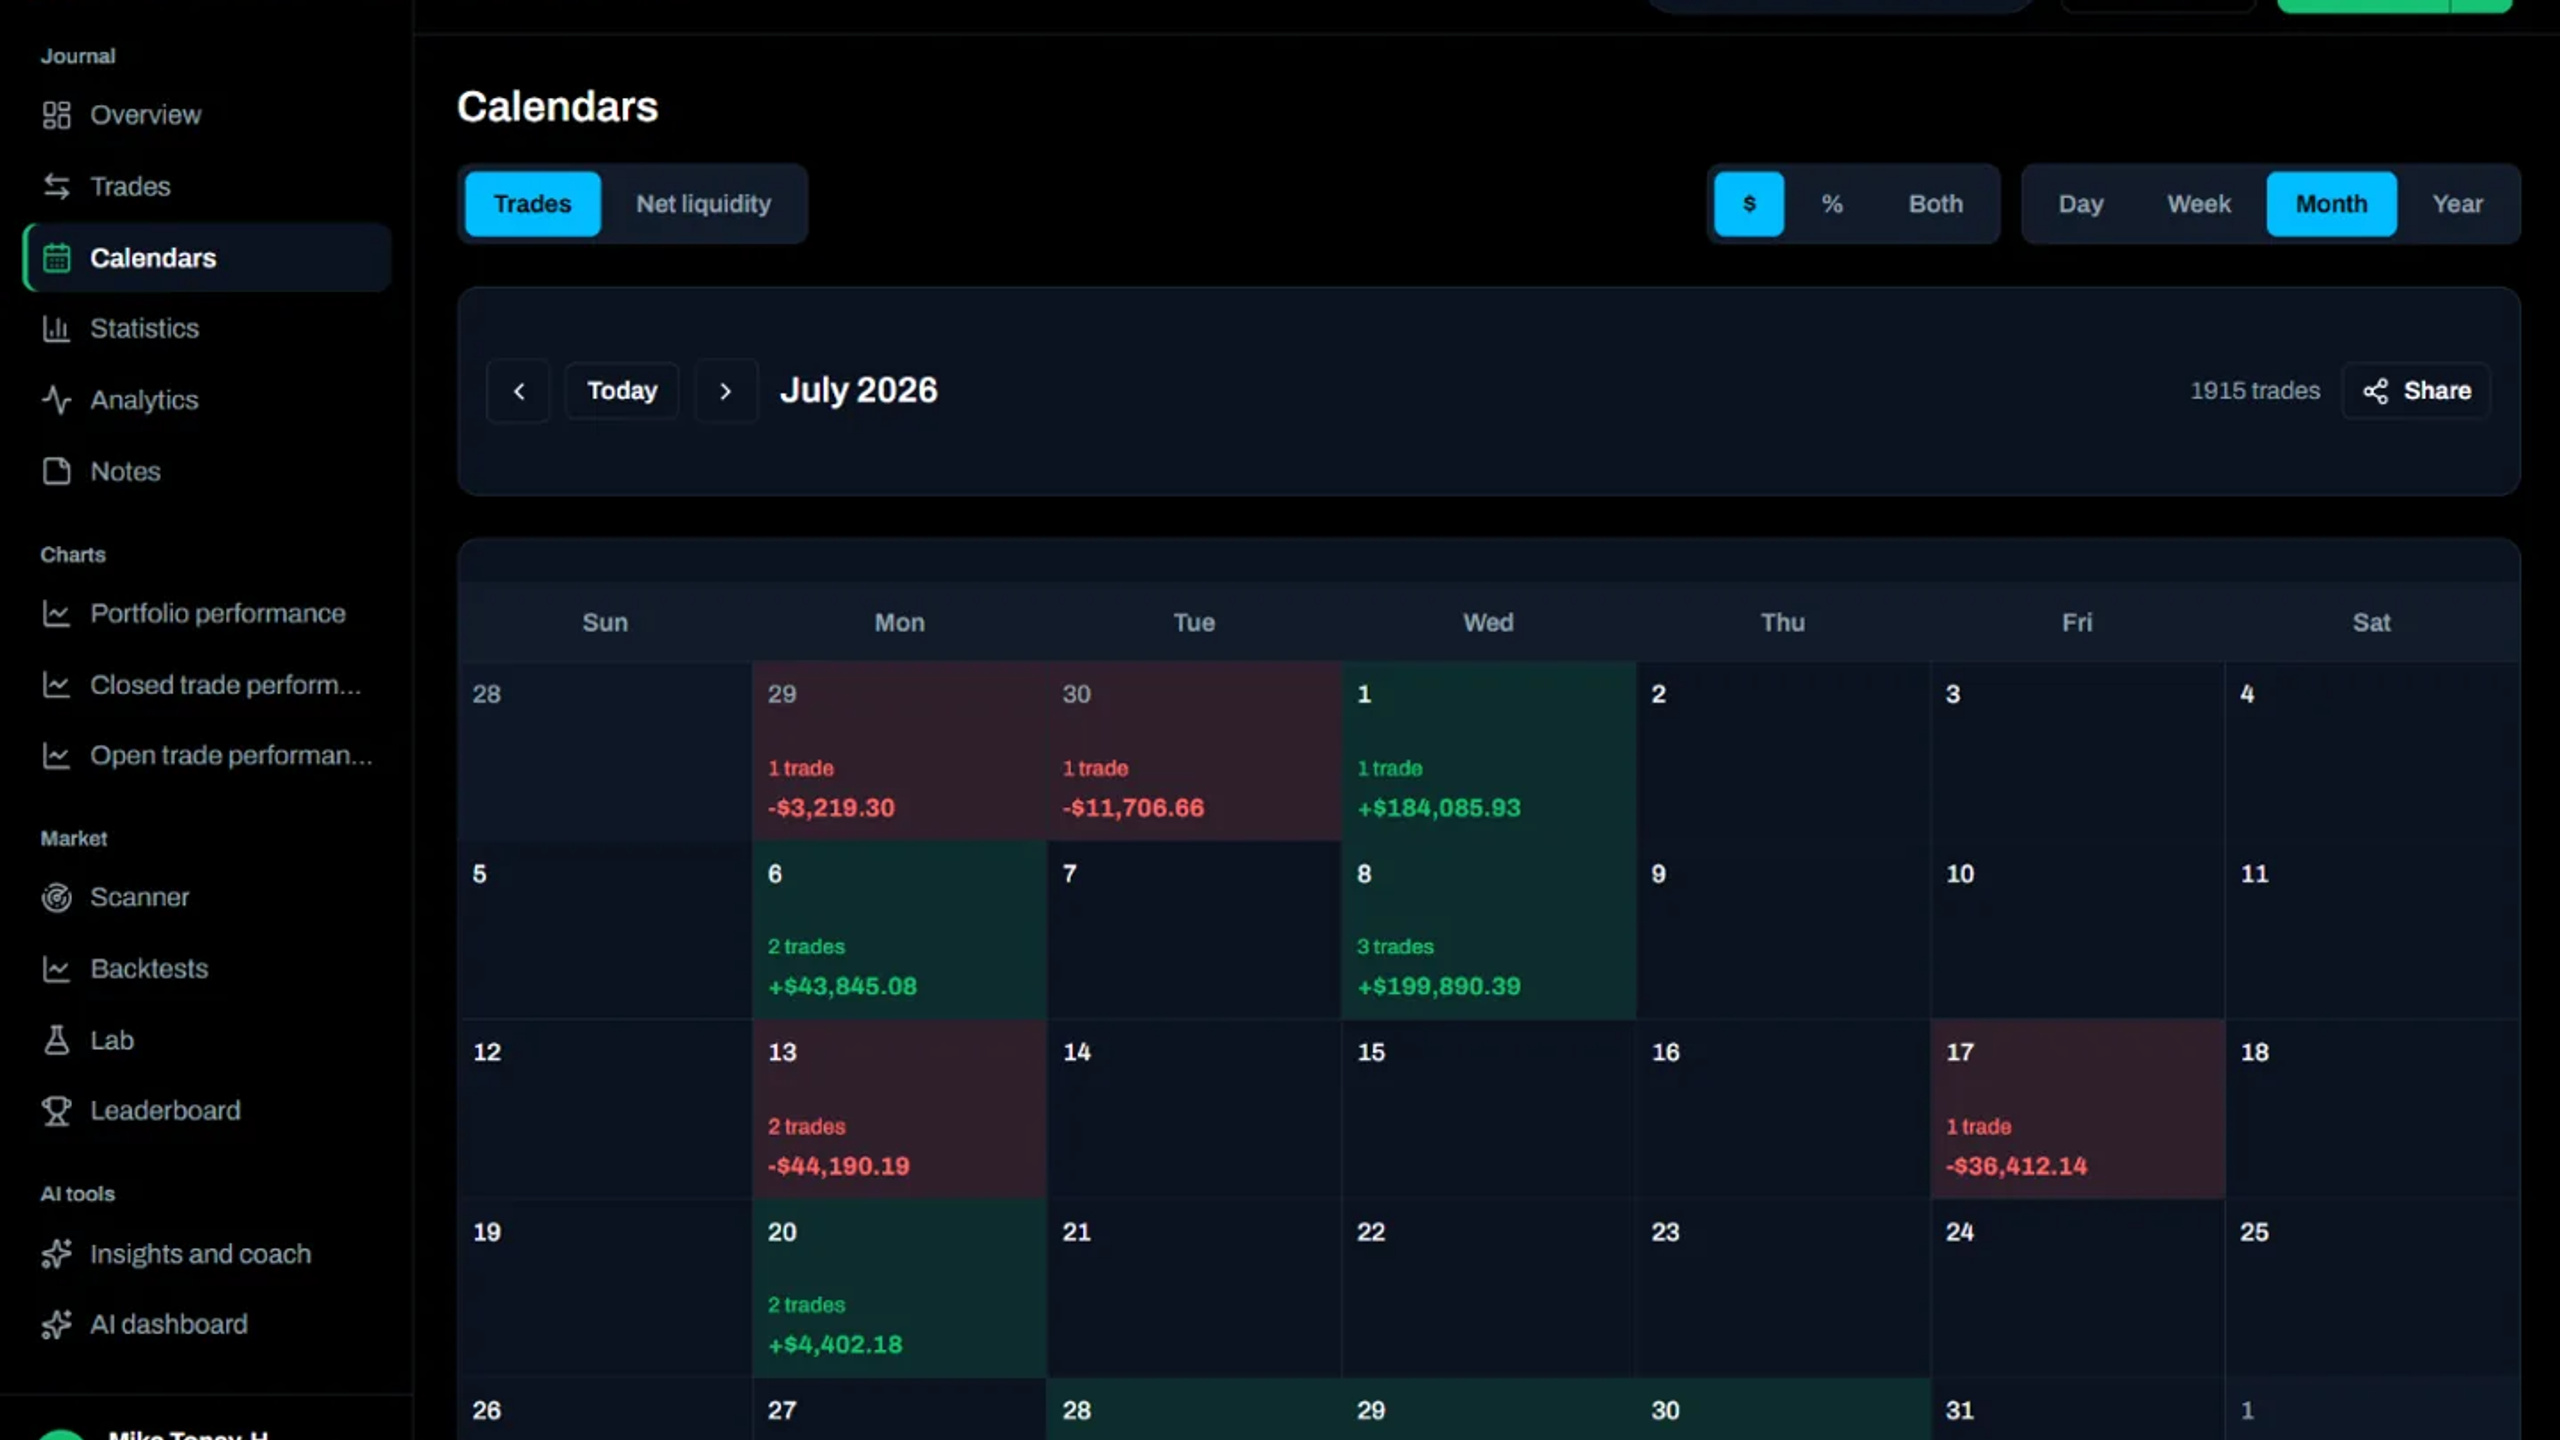Screen dimensions: 2560x1440
Task: Click the Insights and coach sparkle icon
Action: coord(56,1254)
